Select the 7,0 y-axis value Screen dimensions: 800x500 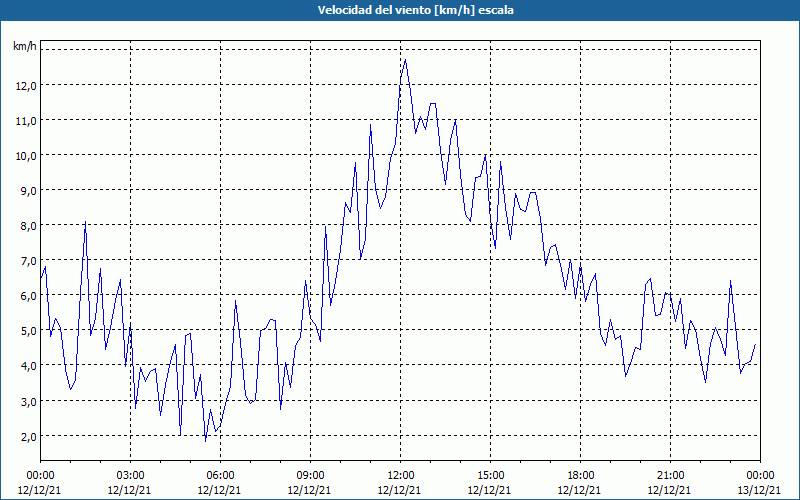28,261
